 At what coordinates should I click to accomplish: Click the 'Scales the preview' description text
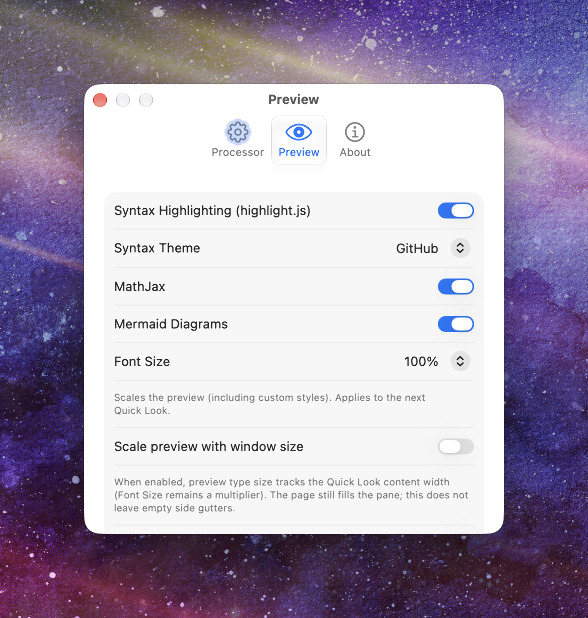pyautogui.click(x=270, y=404)
